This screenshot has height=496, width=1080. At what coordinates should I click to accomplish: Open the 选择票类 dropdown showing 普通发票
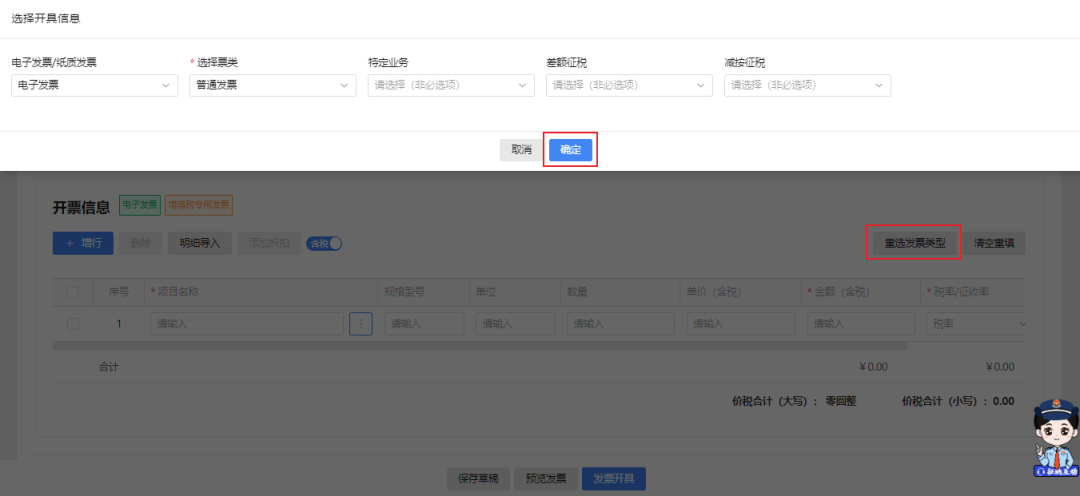click(x=273, y=85)
